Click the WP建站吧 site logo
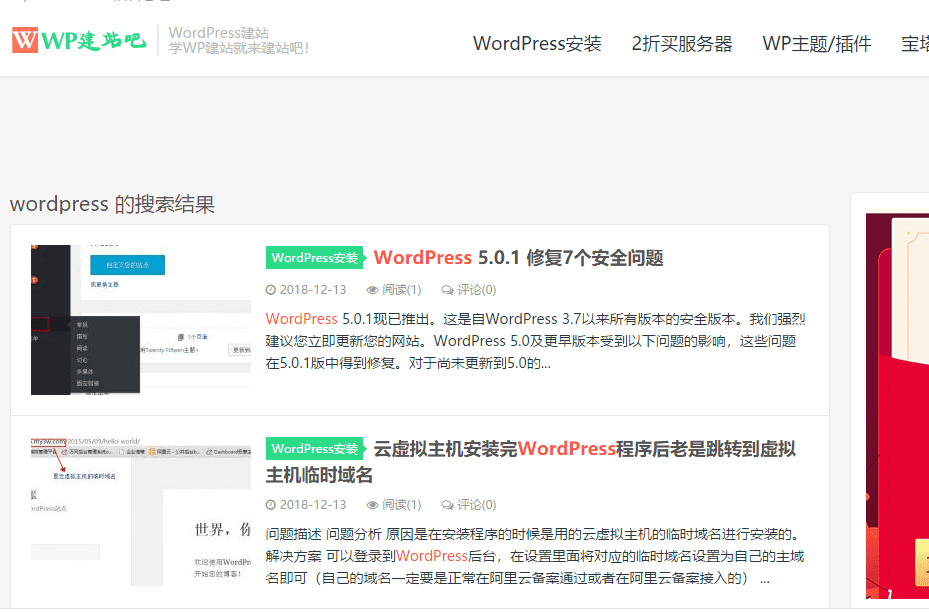This screenshot has width=929, height=612. tap(79, 40)
